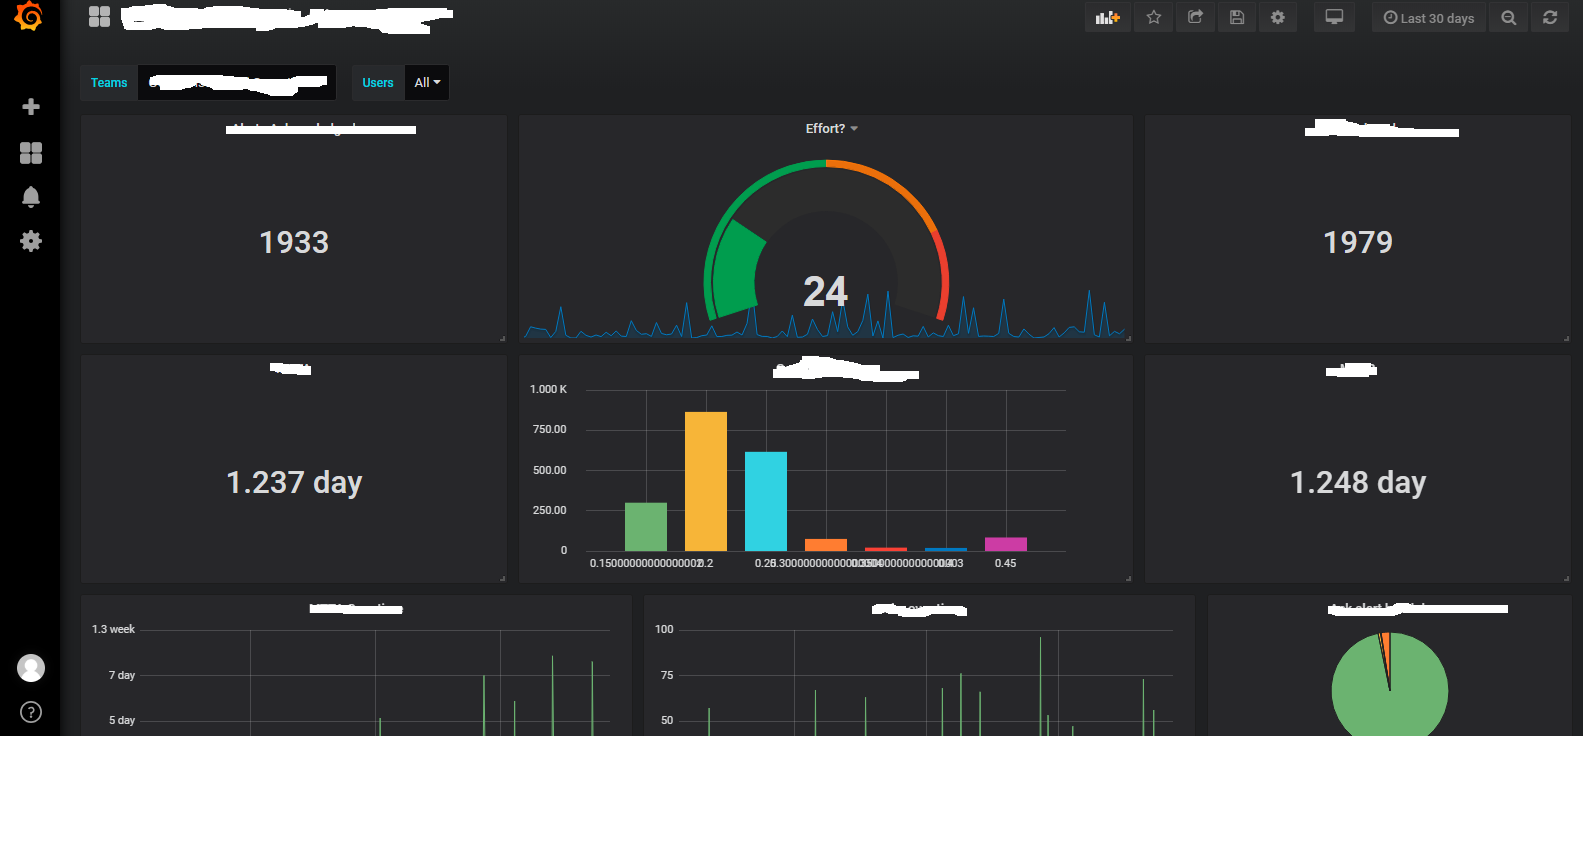Click the Add panel icon
This screenshot has width=1583, height=853.
(1108, 17)
